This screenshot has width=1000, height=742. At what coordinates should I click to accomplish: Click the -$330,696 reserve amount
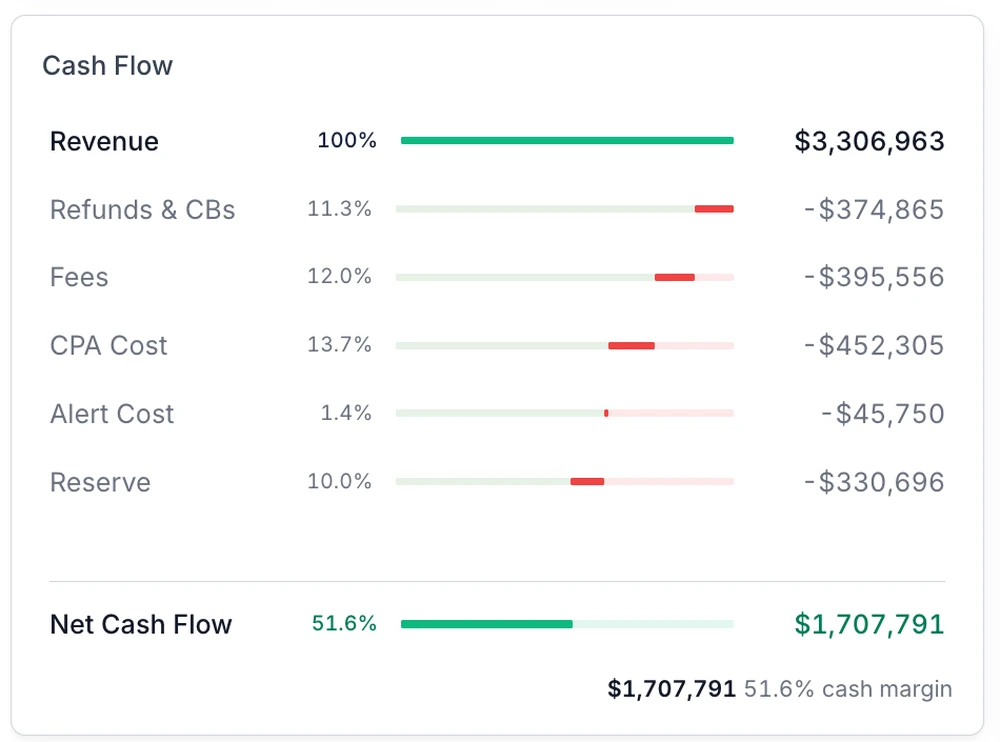point(874,482)
